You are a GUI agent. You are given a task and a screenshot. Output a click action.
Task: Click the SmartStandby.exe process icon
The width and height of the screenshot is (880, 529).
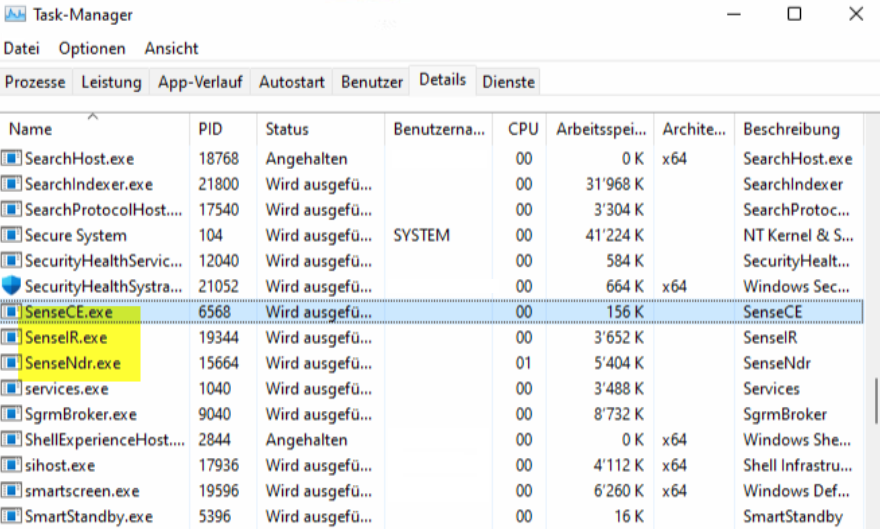(11, 516)
